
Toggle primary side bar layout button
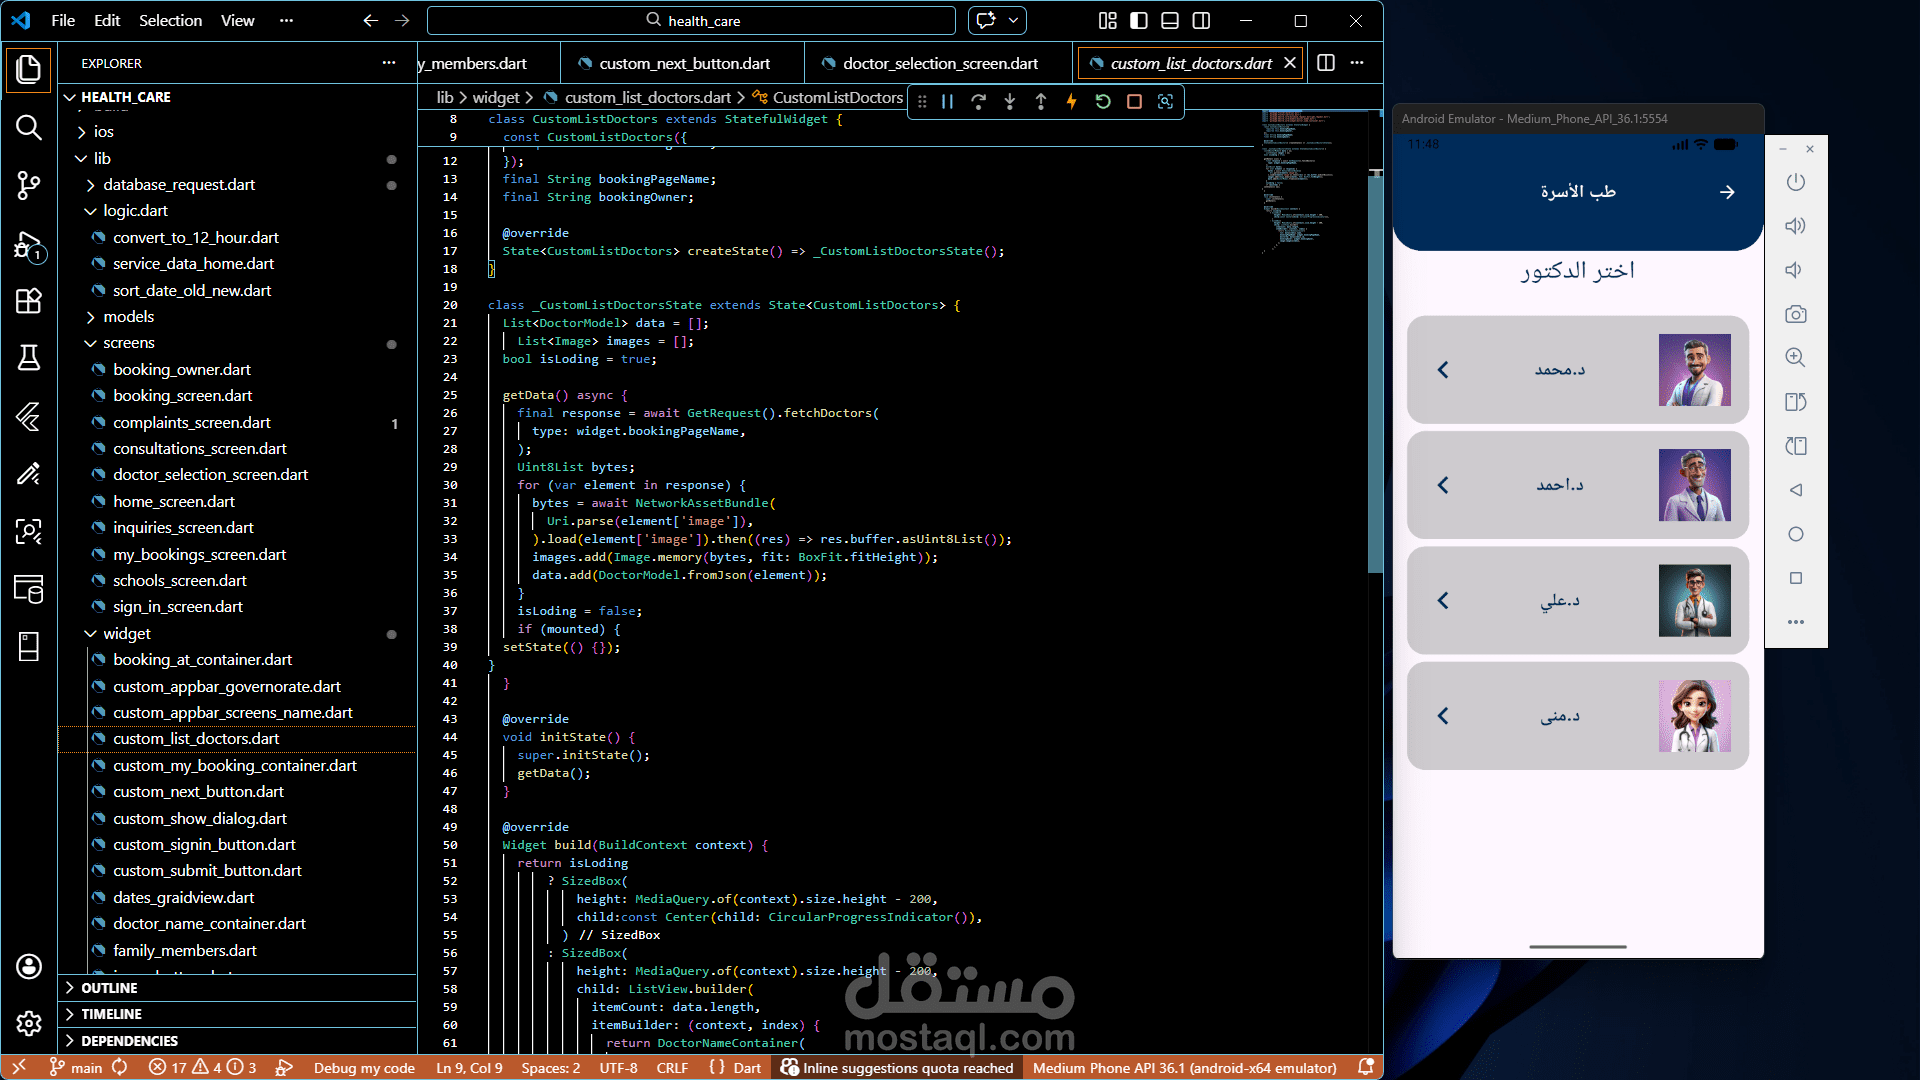point(1139,21)
